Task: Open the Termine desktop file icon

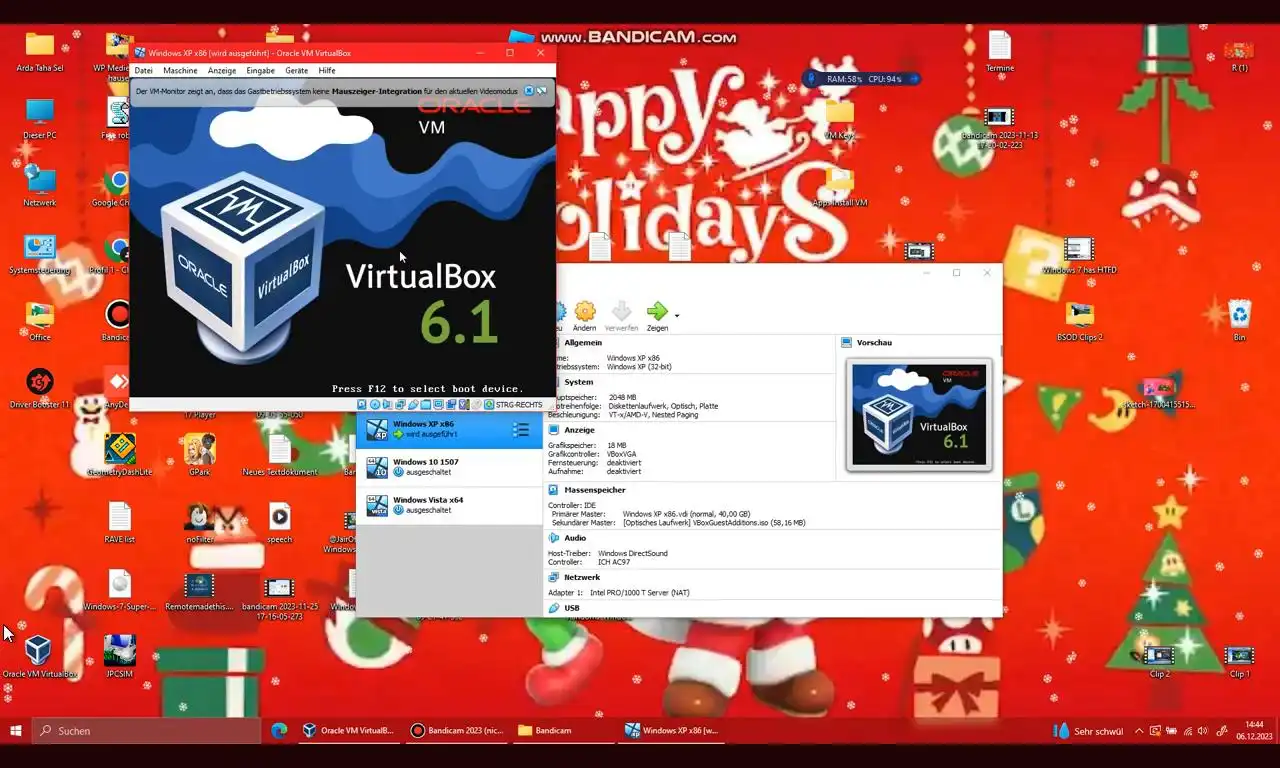Action: click(x=1000, y=52)
